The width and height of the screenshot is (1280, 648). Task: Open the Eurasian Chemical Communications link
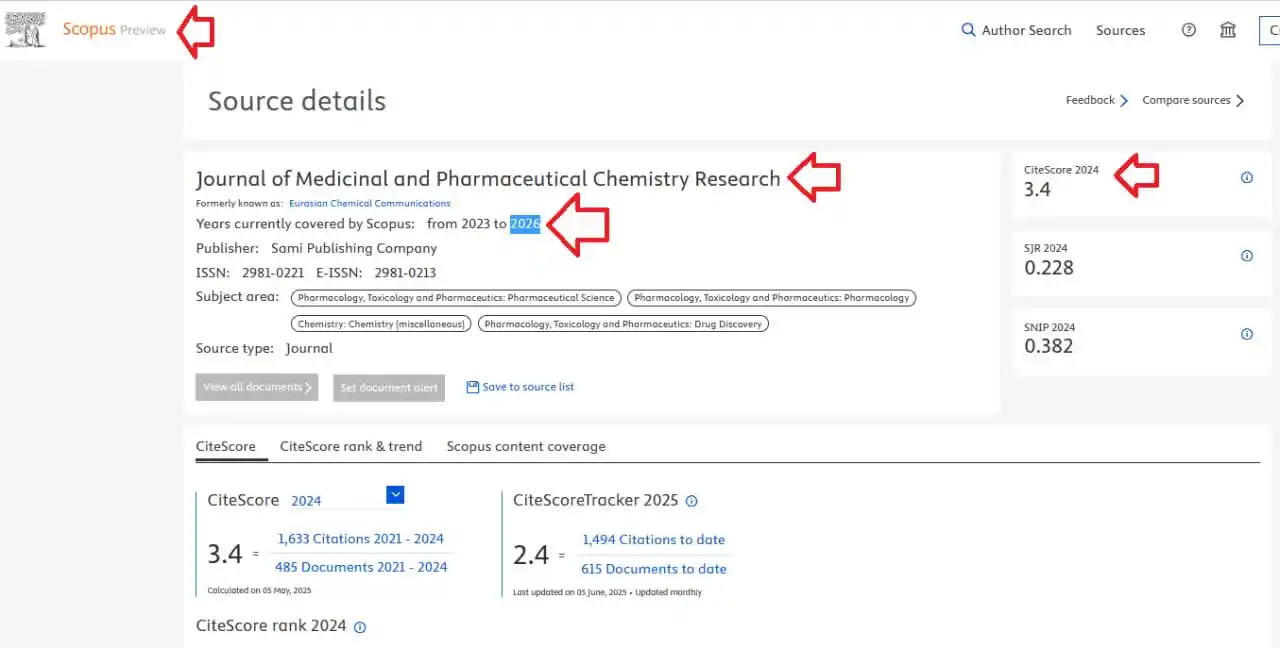tap(370, 203)
